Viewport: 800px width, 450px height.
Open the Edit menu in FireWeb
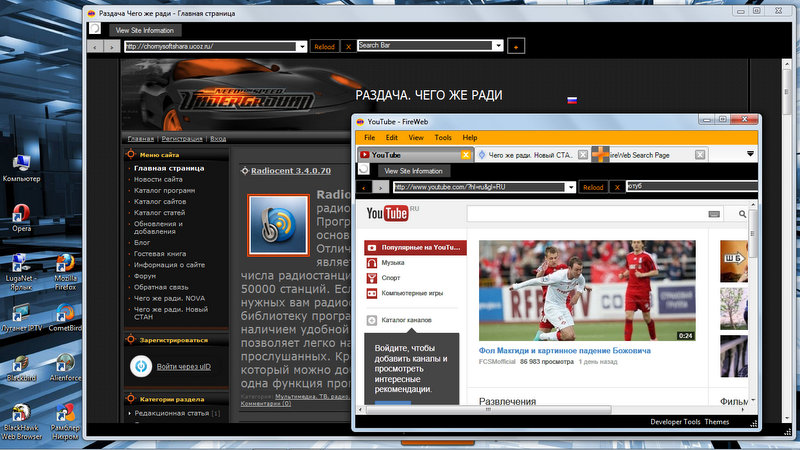[391, 138]
